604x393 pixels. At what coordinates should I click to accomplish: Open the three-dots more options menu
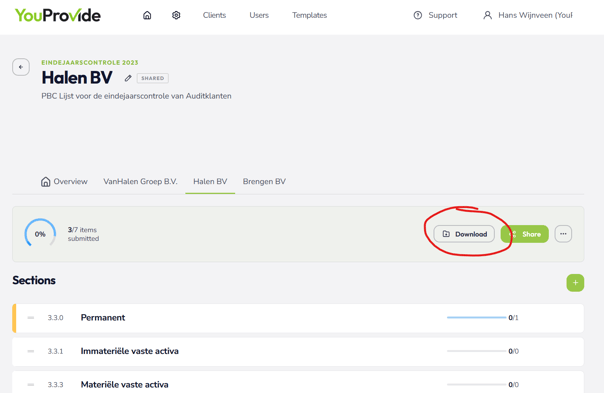(563, 234)
